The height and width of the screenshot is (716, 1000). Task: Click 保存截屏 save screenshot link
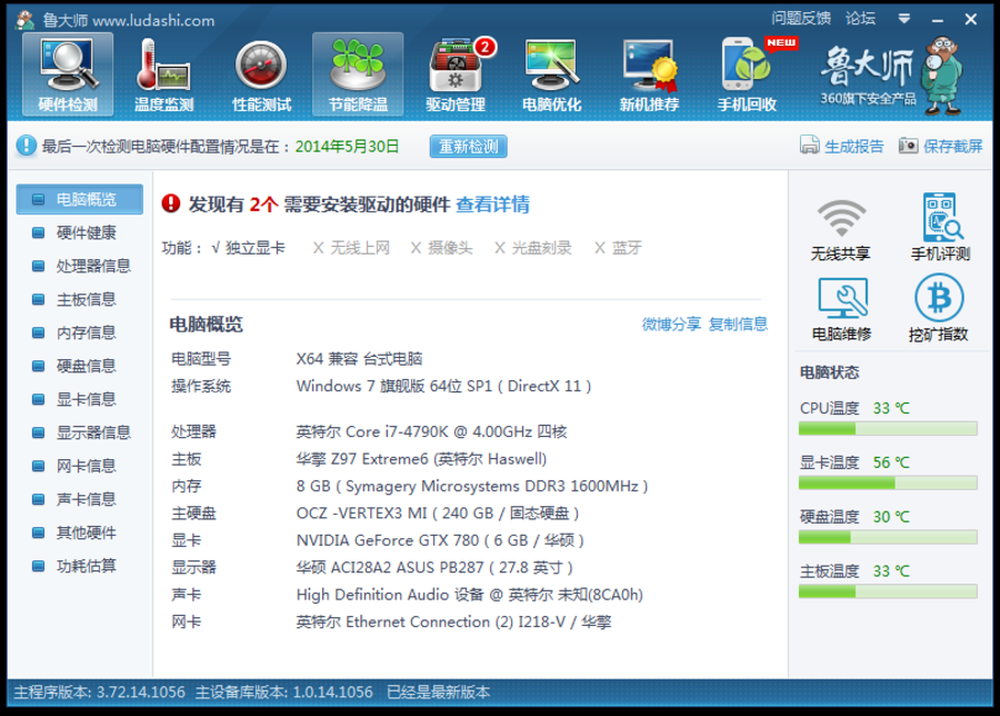953,146
